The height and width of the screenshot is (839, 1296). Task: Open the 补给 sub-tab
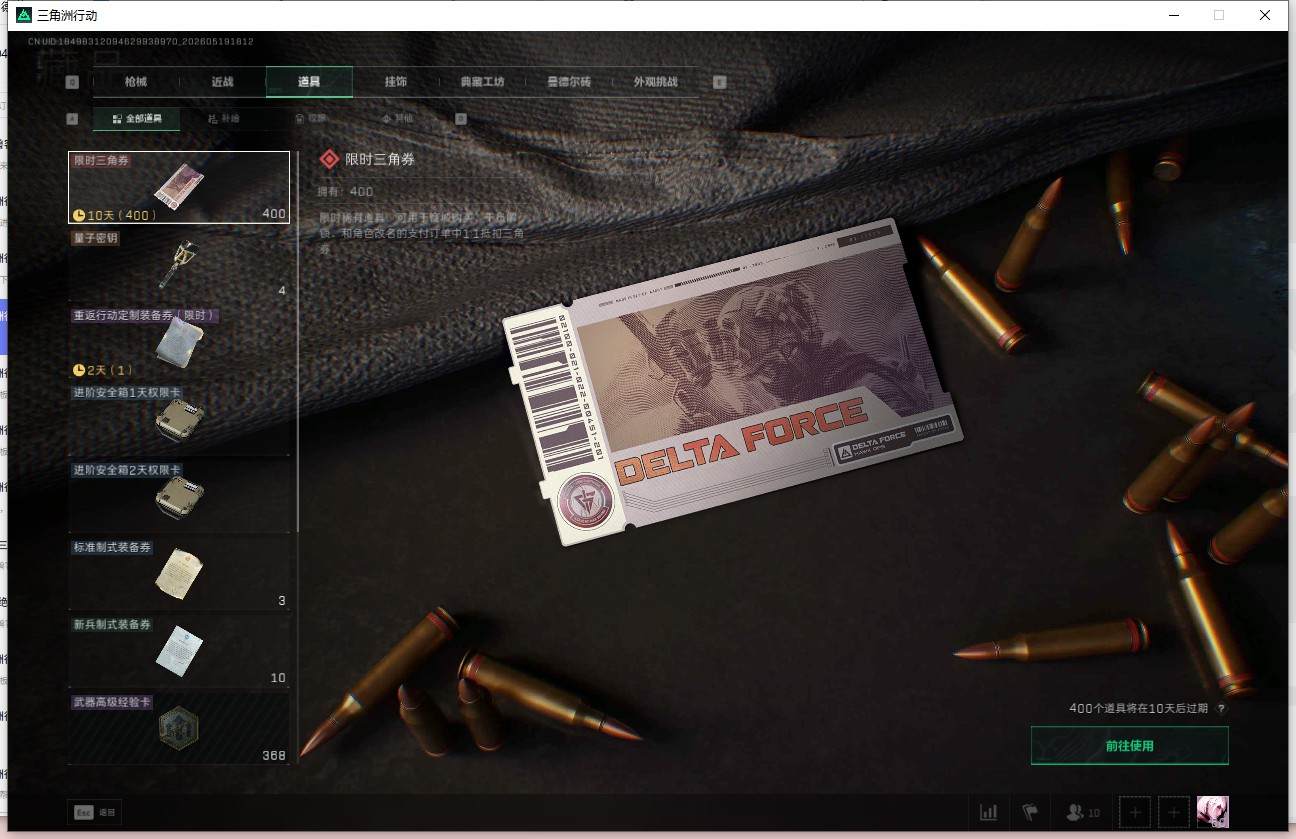pos(223,118)
